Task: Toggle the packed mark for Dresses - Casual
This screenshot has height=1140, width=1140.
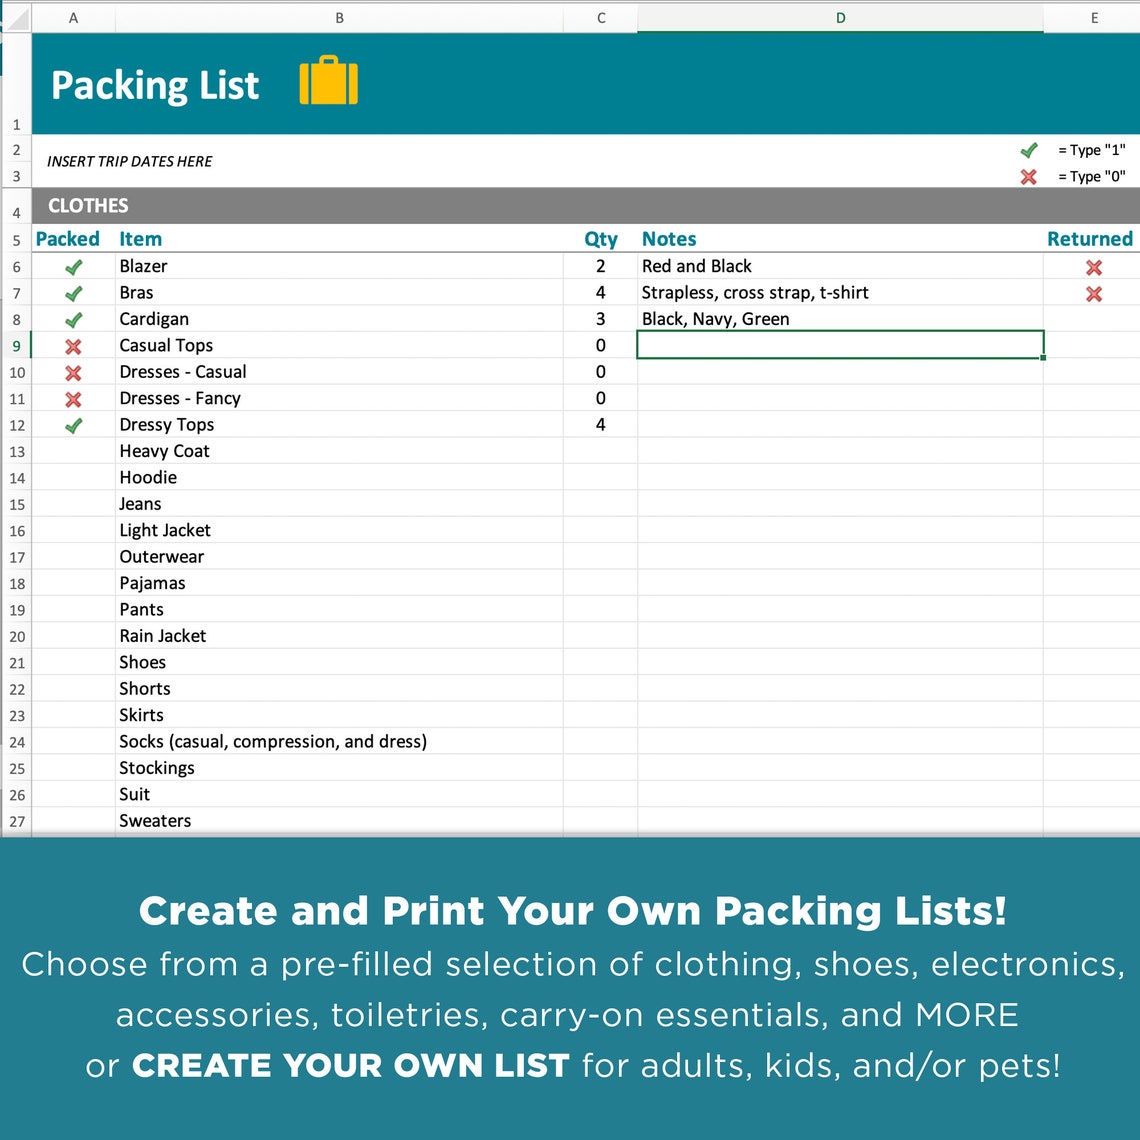Action: point(72,372)
